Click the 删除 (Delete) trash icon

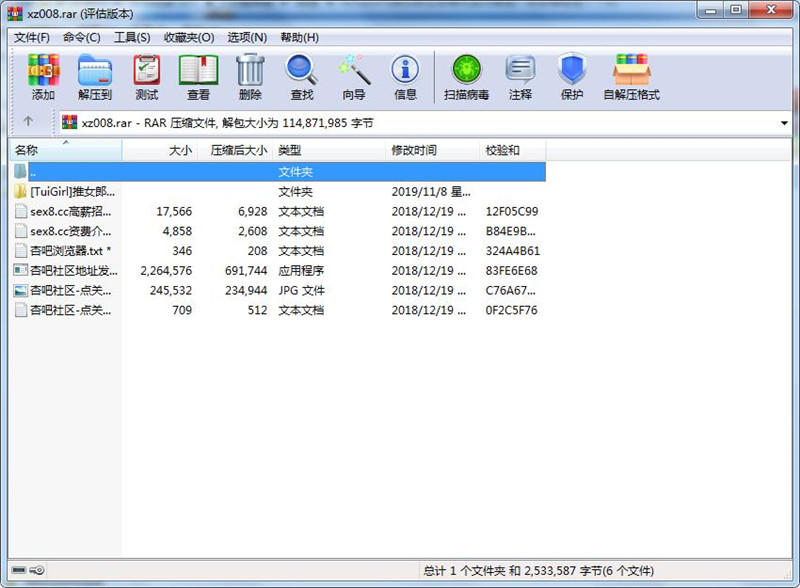pyautogui.click(x=250, y=77)
